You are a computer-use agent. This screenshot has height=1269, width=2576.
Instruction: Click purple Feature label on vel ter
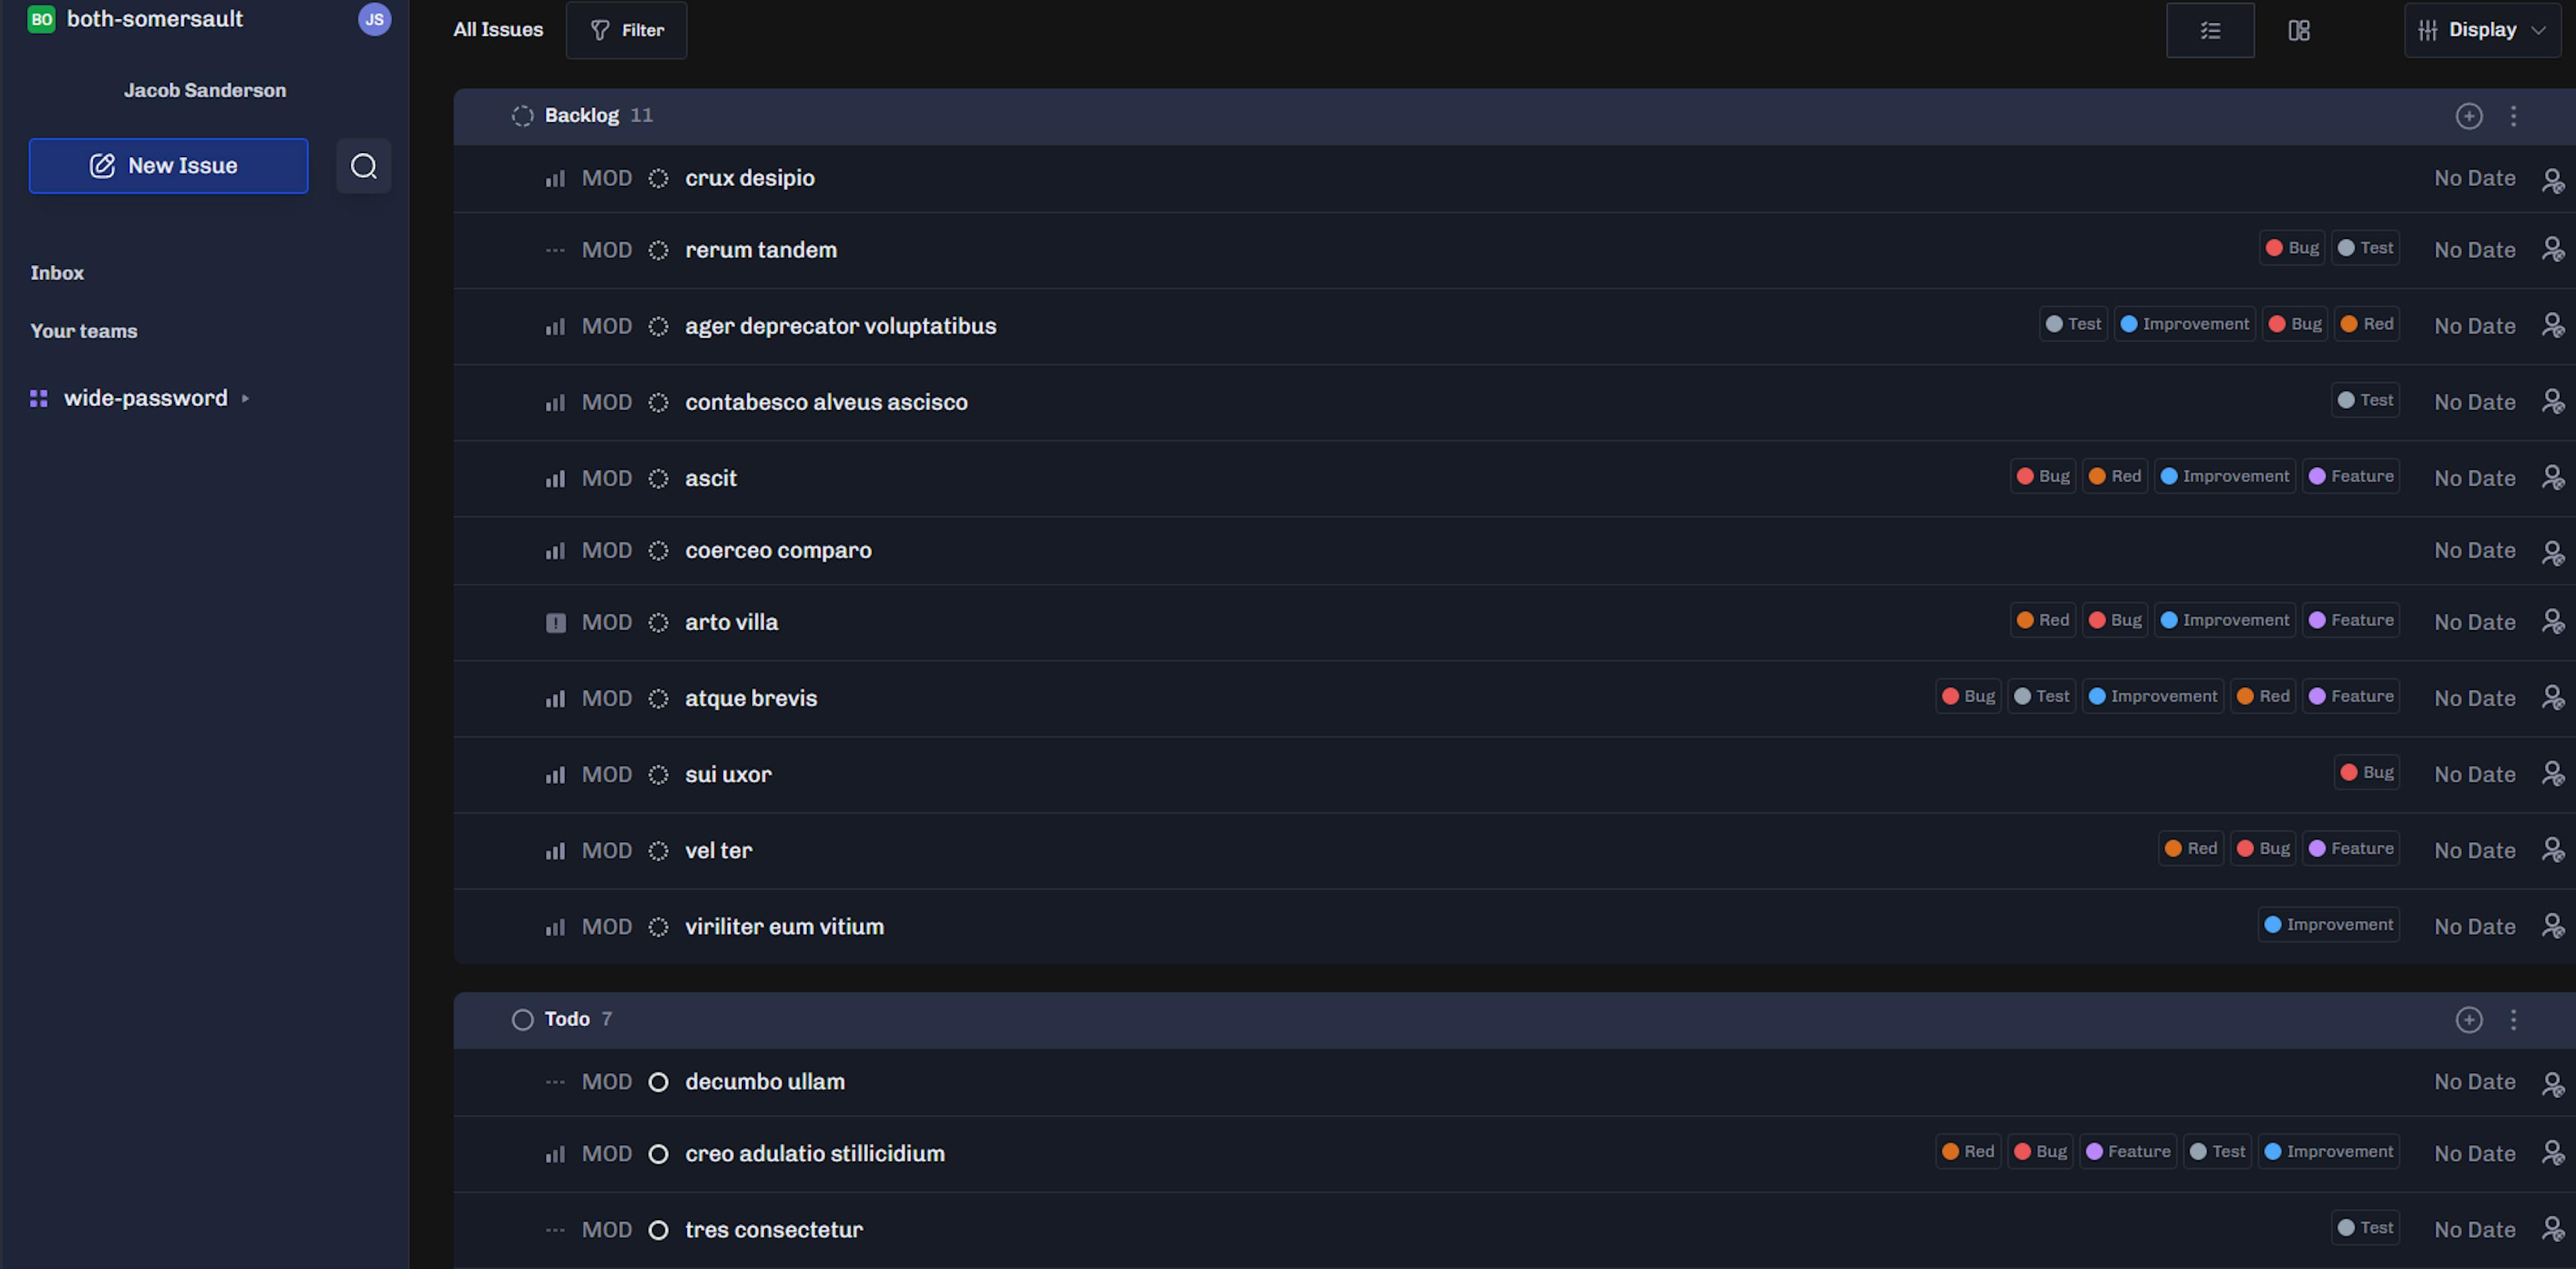click(x=2350, y=849)
